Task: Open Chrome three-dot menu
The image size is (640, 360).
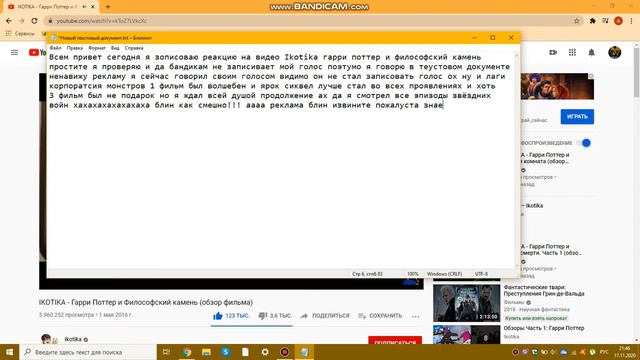Action: pyautogui.click(x=631, y=21)
